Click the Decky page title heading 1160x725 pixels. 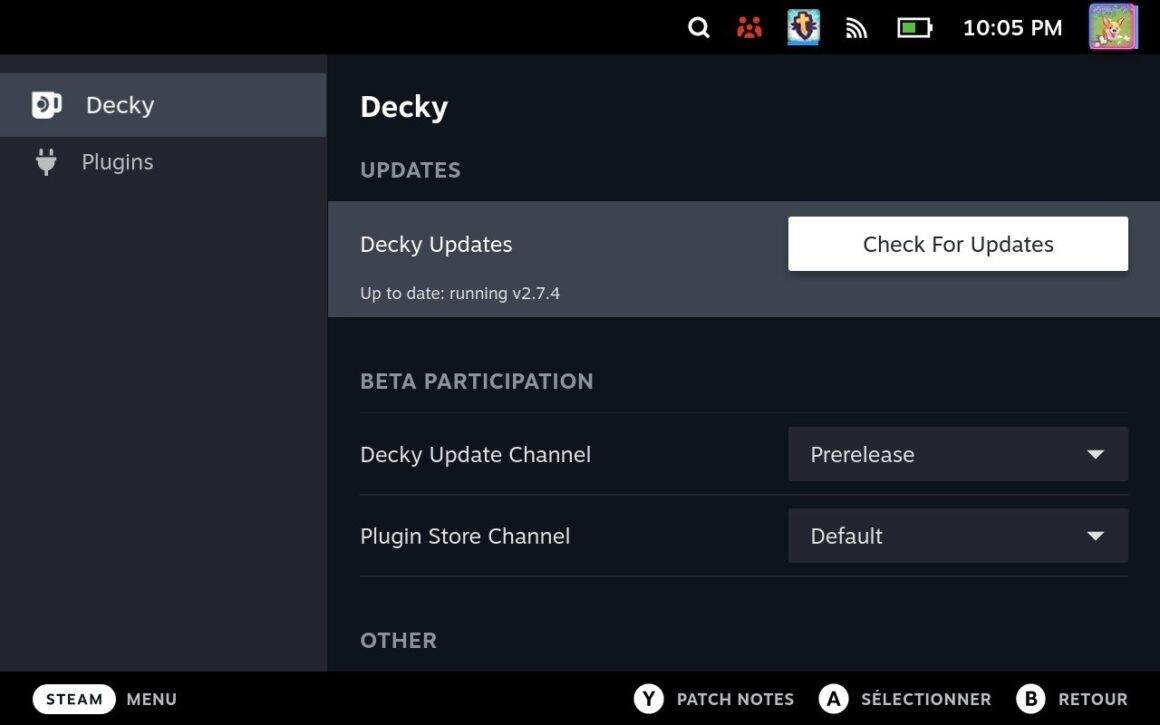pos(404,107)
